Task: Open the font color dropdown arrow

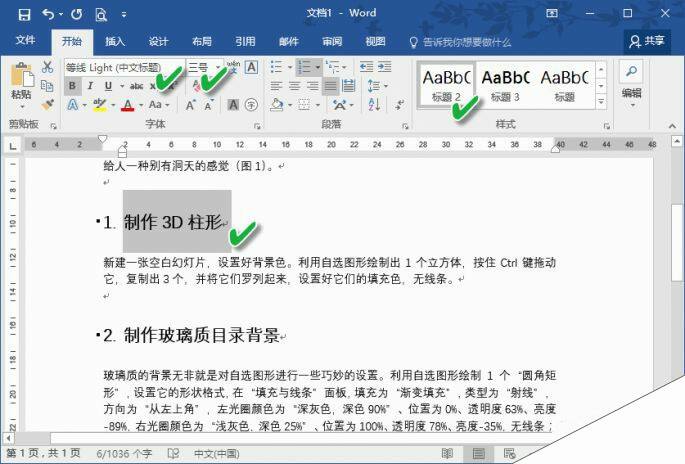Action: 141,105
